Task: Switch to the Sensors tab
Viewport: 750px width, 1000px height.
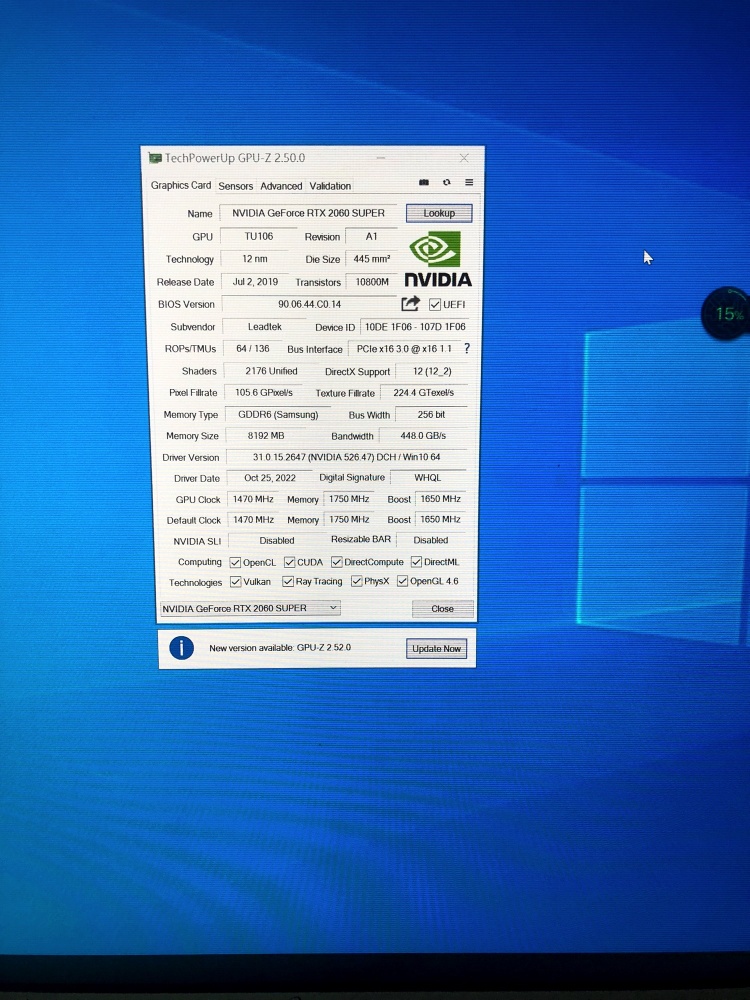Action: point(236,186)
